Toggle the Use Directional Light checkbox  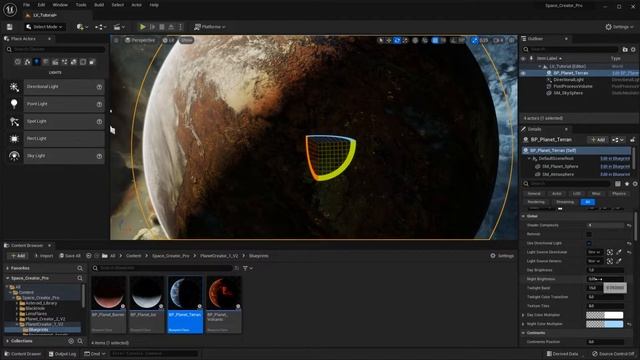pos(589,243)
